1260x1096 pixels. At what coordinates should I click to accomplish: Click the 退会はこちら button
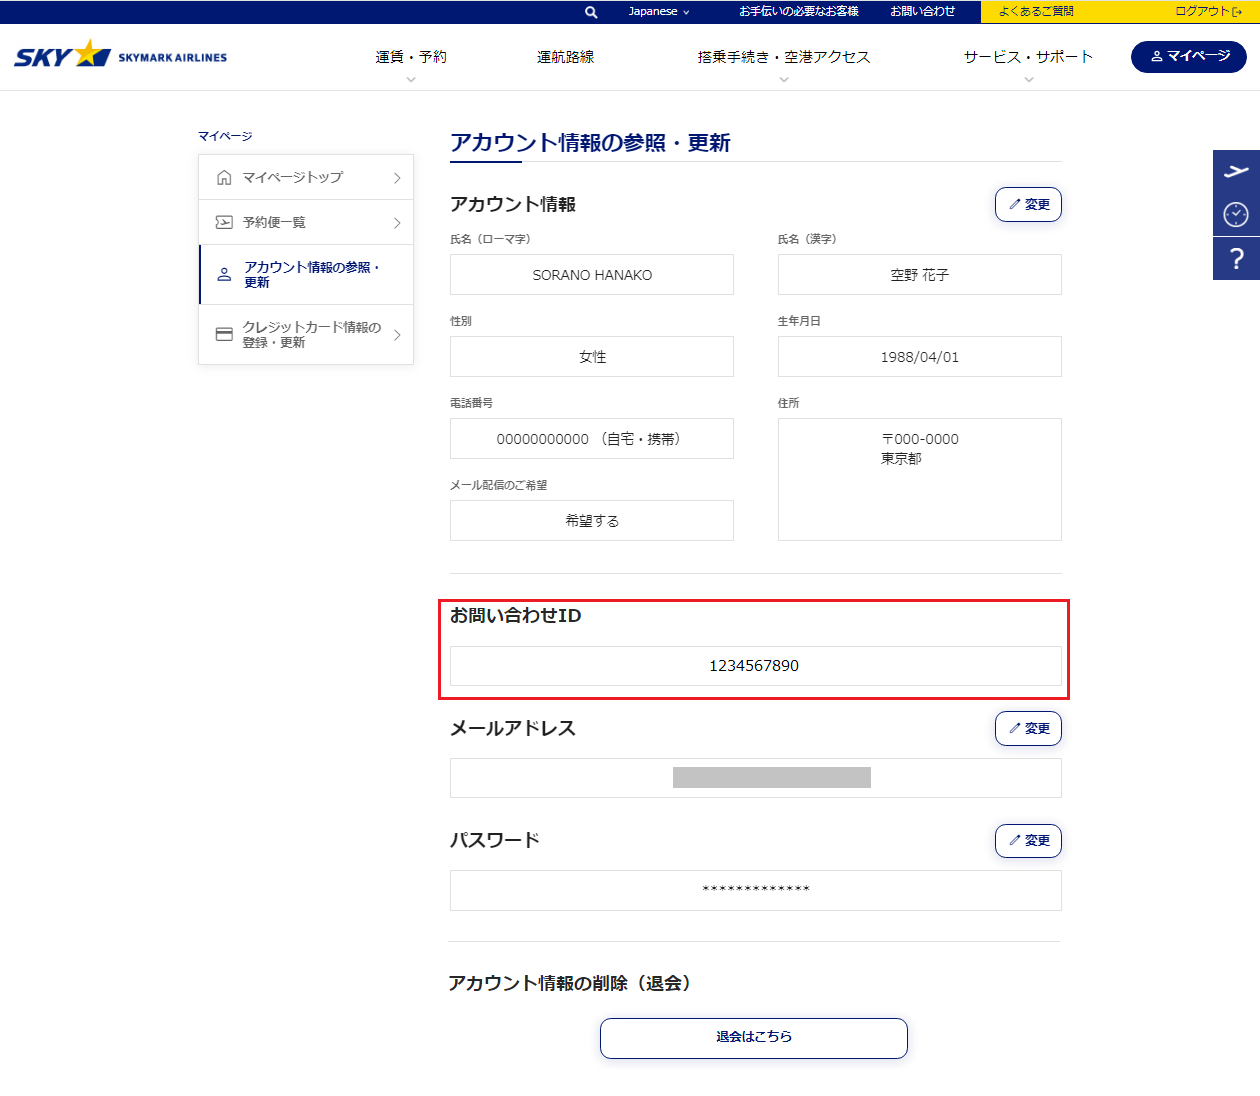754,1037
